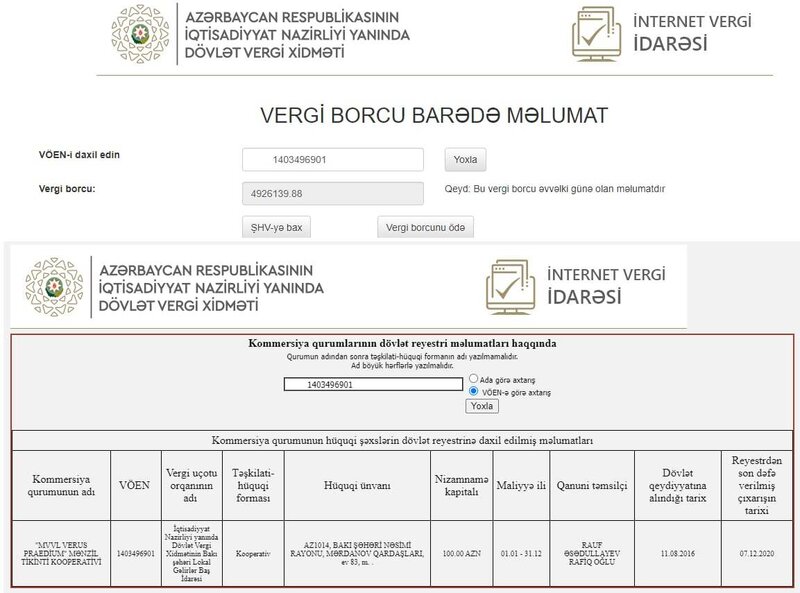Select the 'Ada görə axtarış' radio button
The width and height of the screenshot is (800, 593).
[x=474, y=378]
